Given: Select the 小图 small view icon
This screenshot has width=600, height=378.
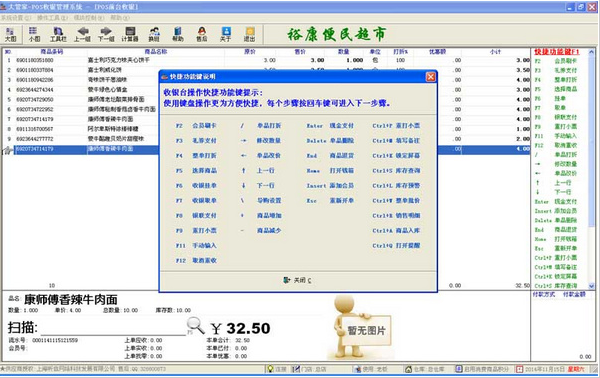Looking at the screenshot, I should pyautogui.click(x=34, y=34).
